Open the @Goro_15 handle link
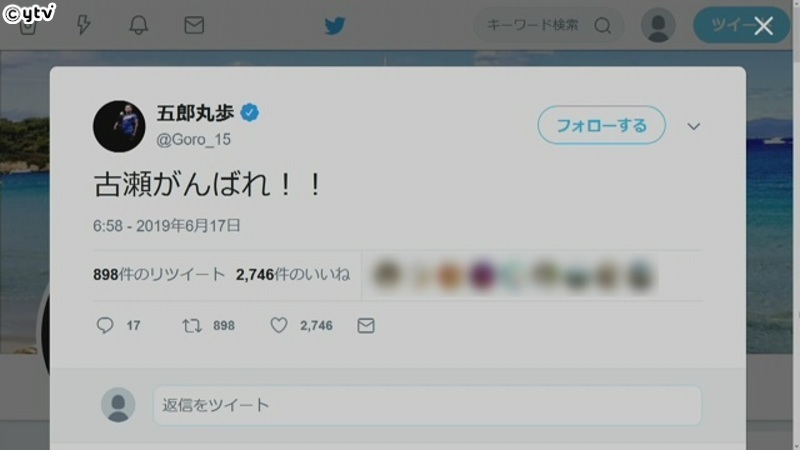This screenshot has height=450, width=800. 193,139
